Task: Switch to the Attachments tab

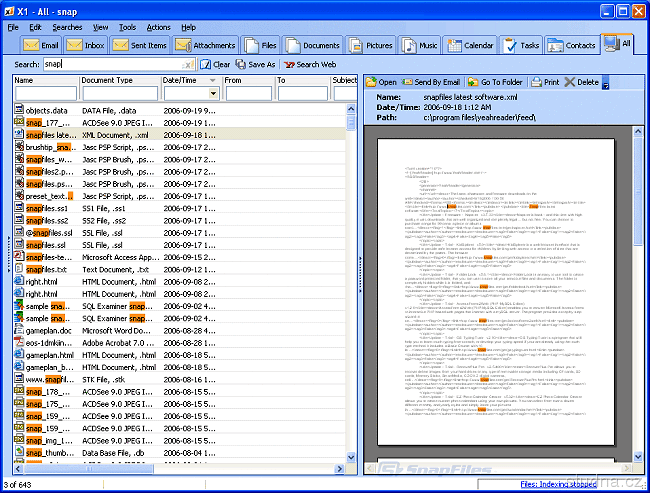Action: 205,45
